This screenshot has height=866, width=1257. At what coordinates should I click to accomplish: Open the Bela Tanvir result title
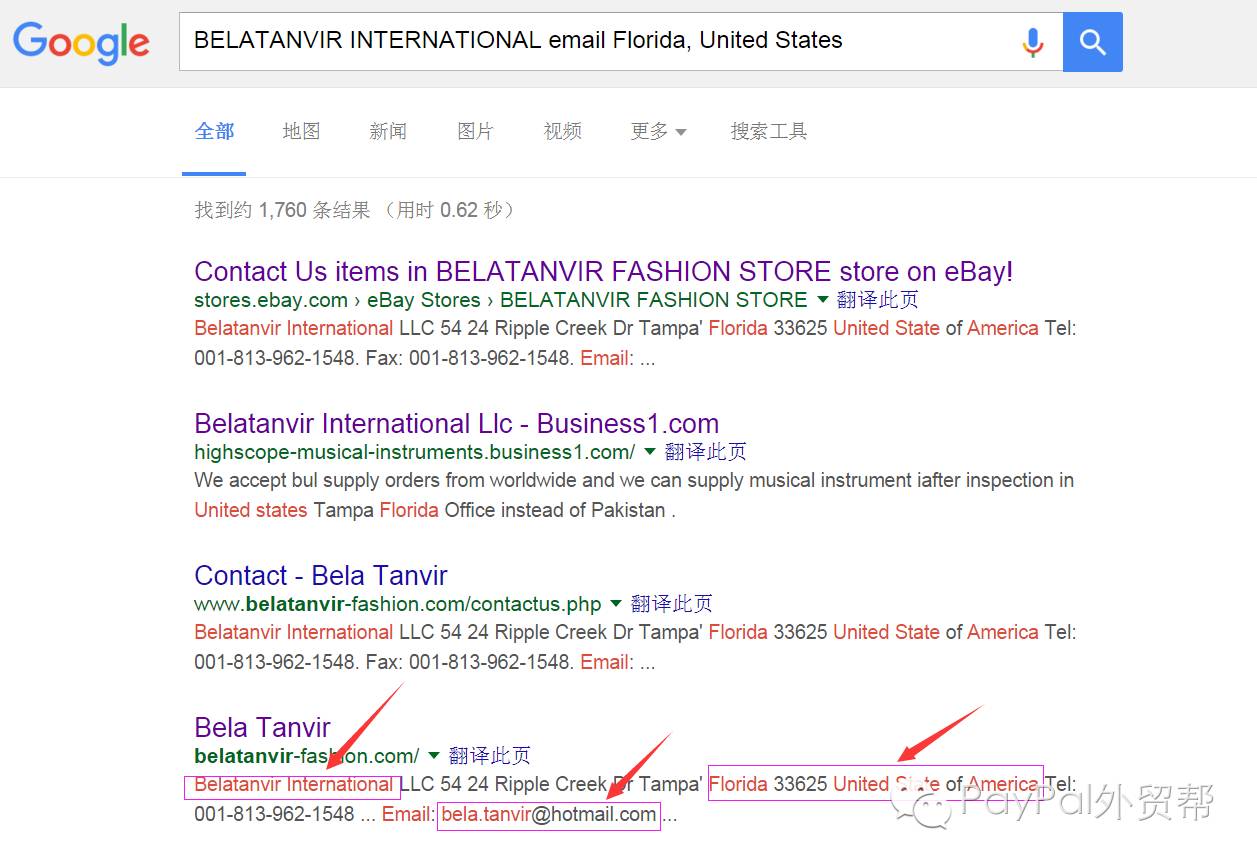[x=262, y=727]
